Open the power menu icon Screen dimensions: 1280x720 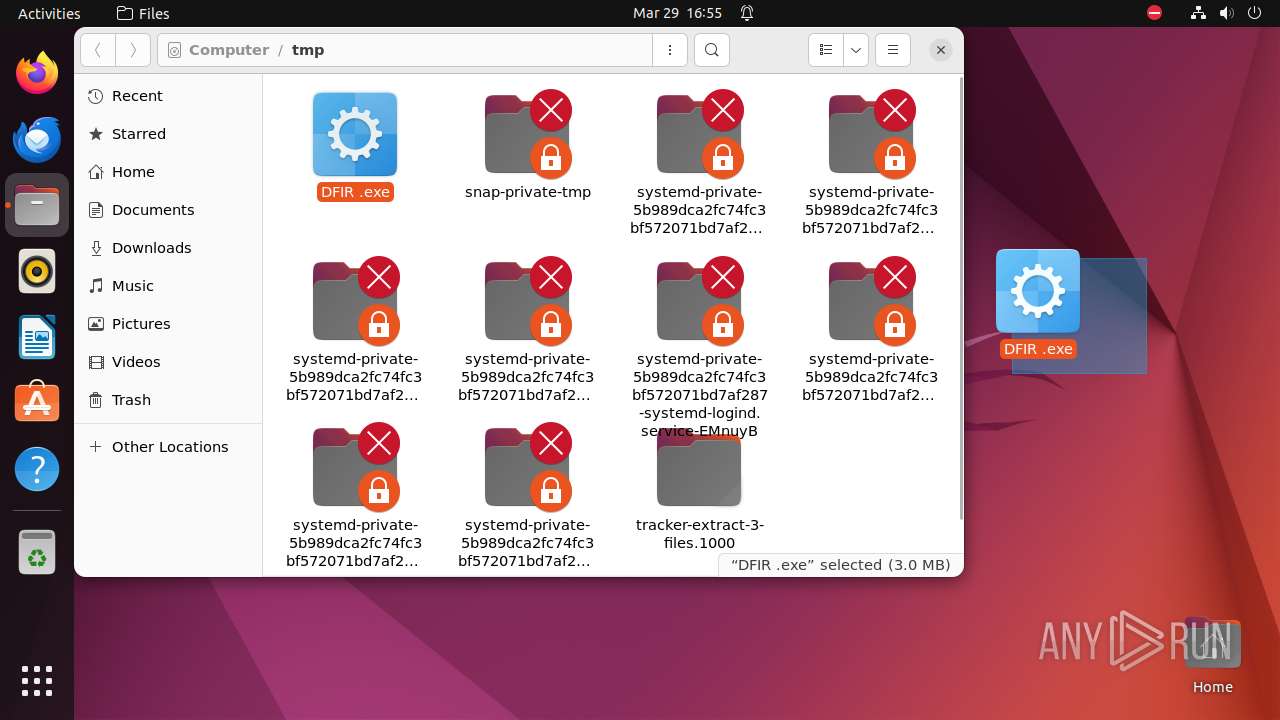coord(1255,13)
